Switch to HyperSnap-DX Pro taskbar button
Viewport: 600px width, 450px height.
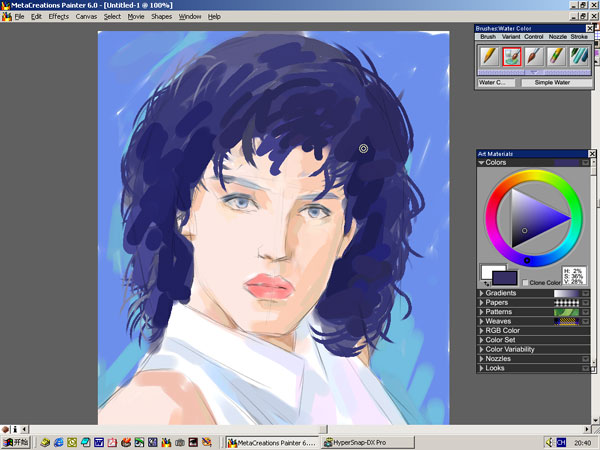(368, 442)
